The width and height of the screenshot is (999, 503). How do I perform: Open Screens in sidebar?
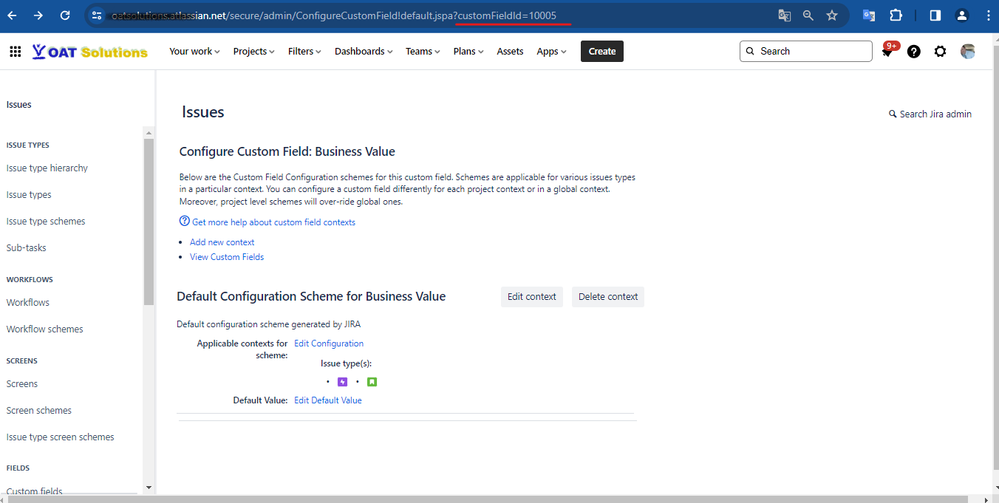point(22,384)
